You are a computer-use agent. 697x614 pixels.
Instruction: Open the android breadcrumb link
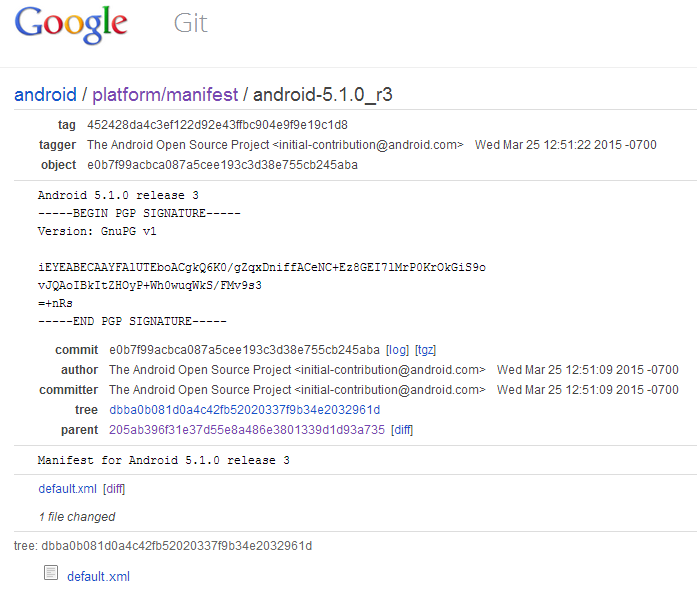tap(45, 95)
